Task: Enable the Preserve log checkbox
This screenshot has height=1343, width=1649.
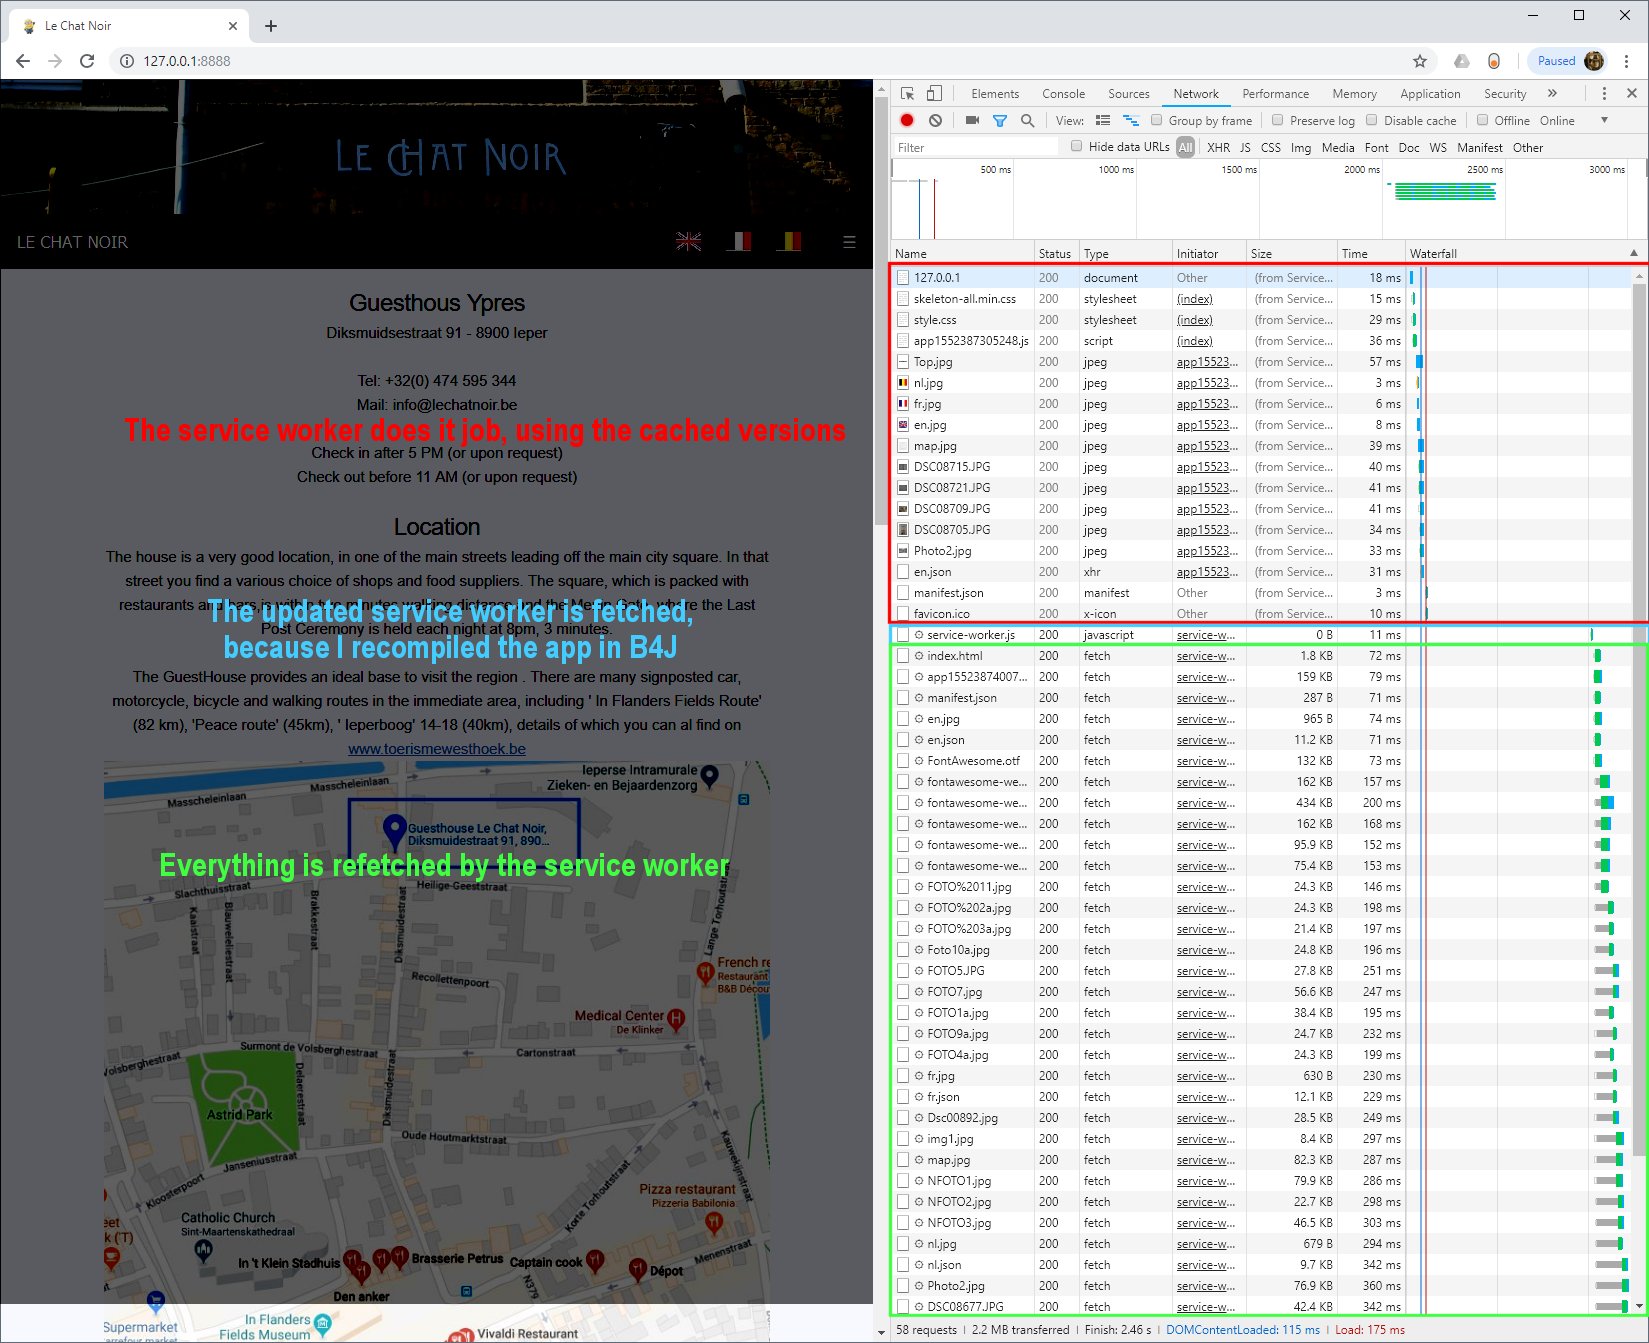Action: pos(1278,120)
